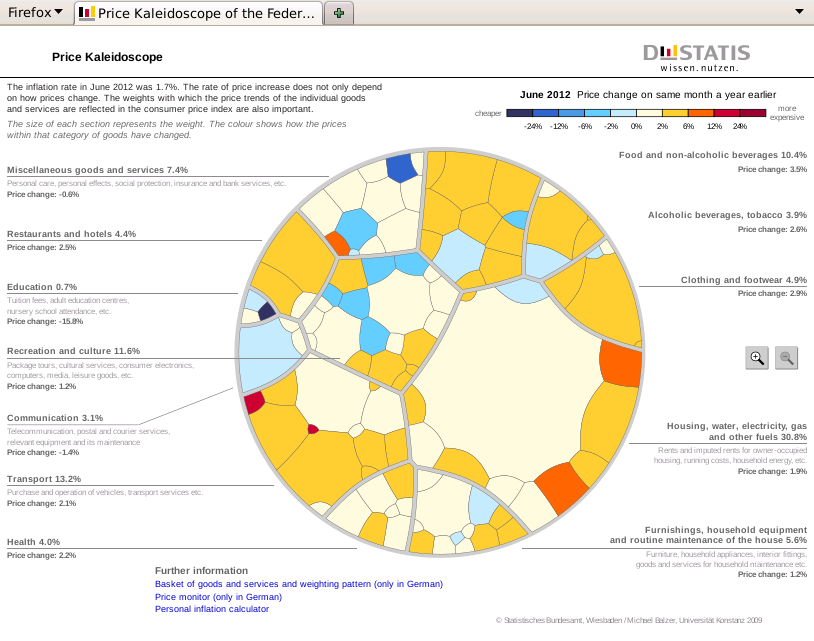Click the '0%' legend value
814x641 pixels.
tap(636, 126)
